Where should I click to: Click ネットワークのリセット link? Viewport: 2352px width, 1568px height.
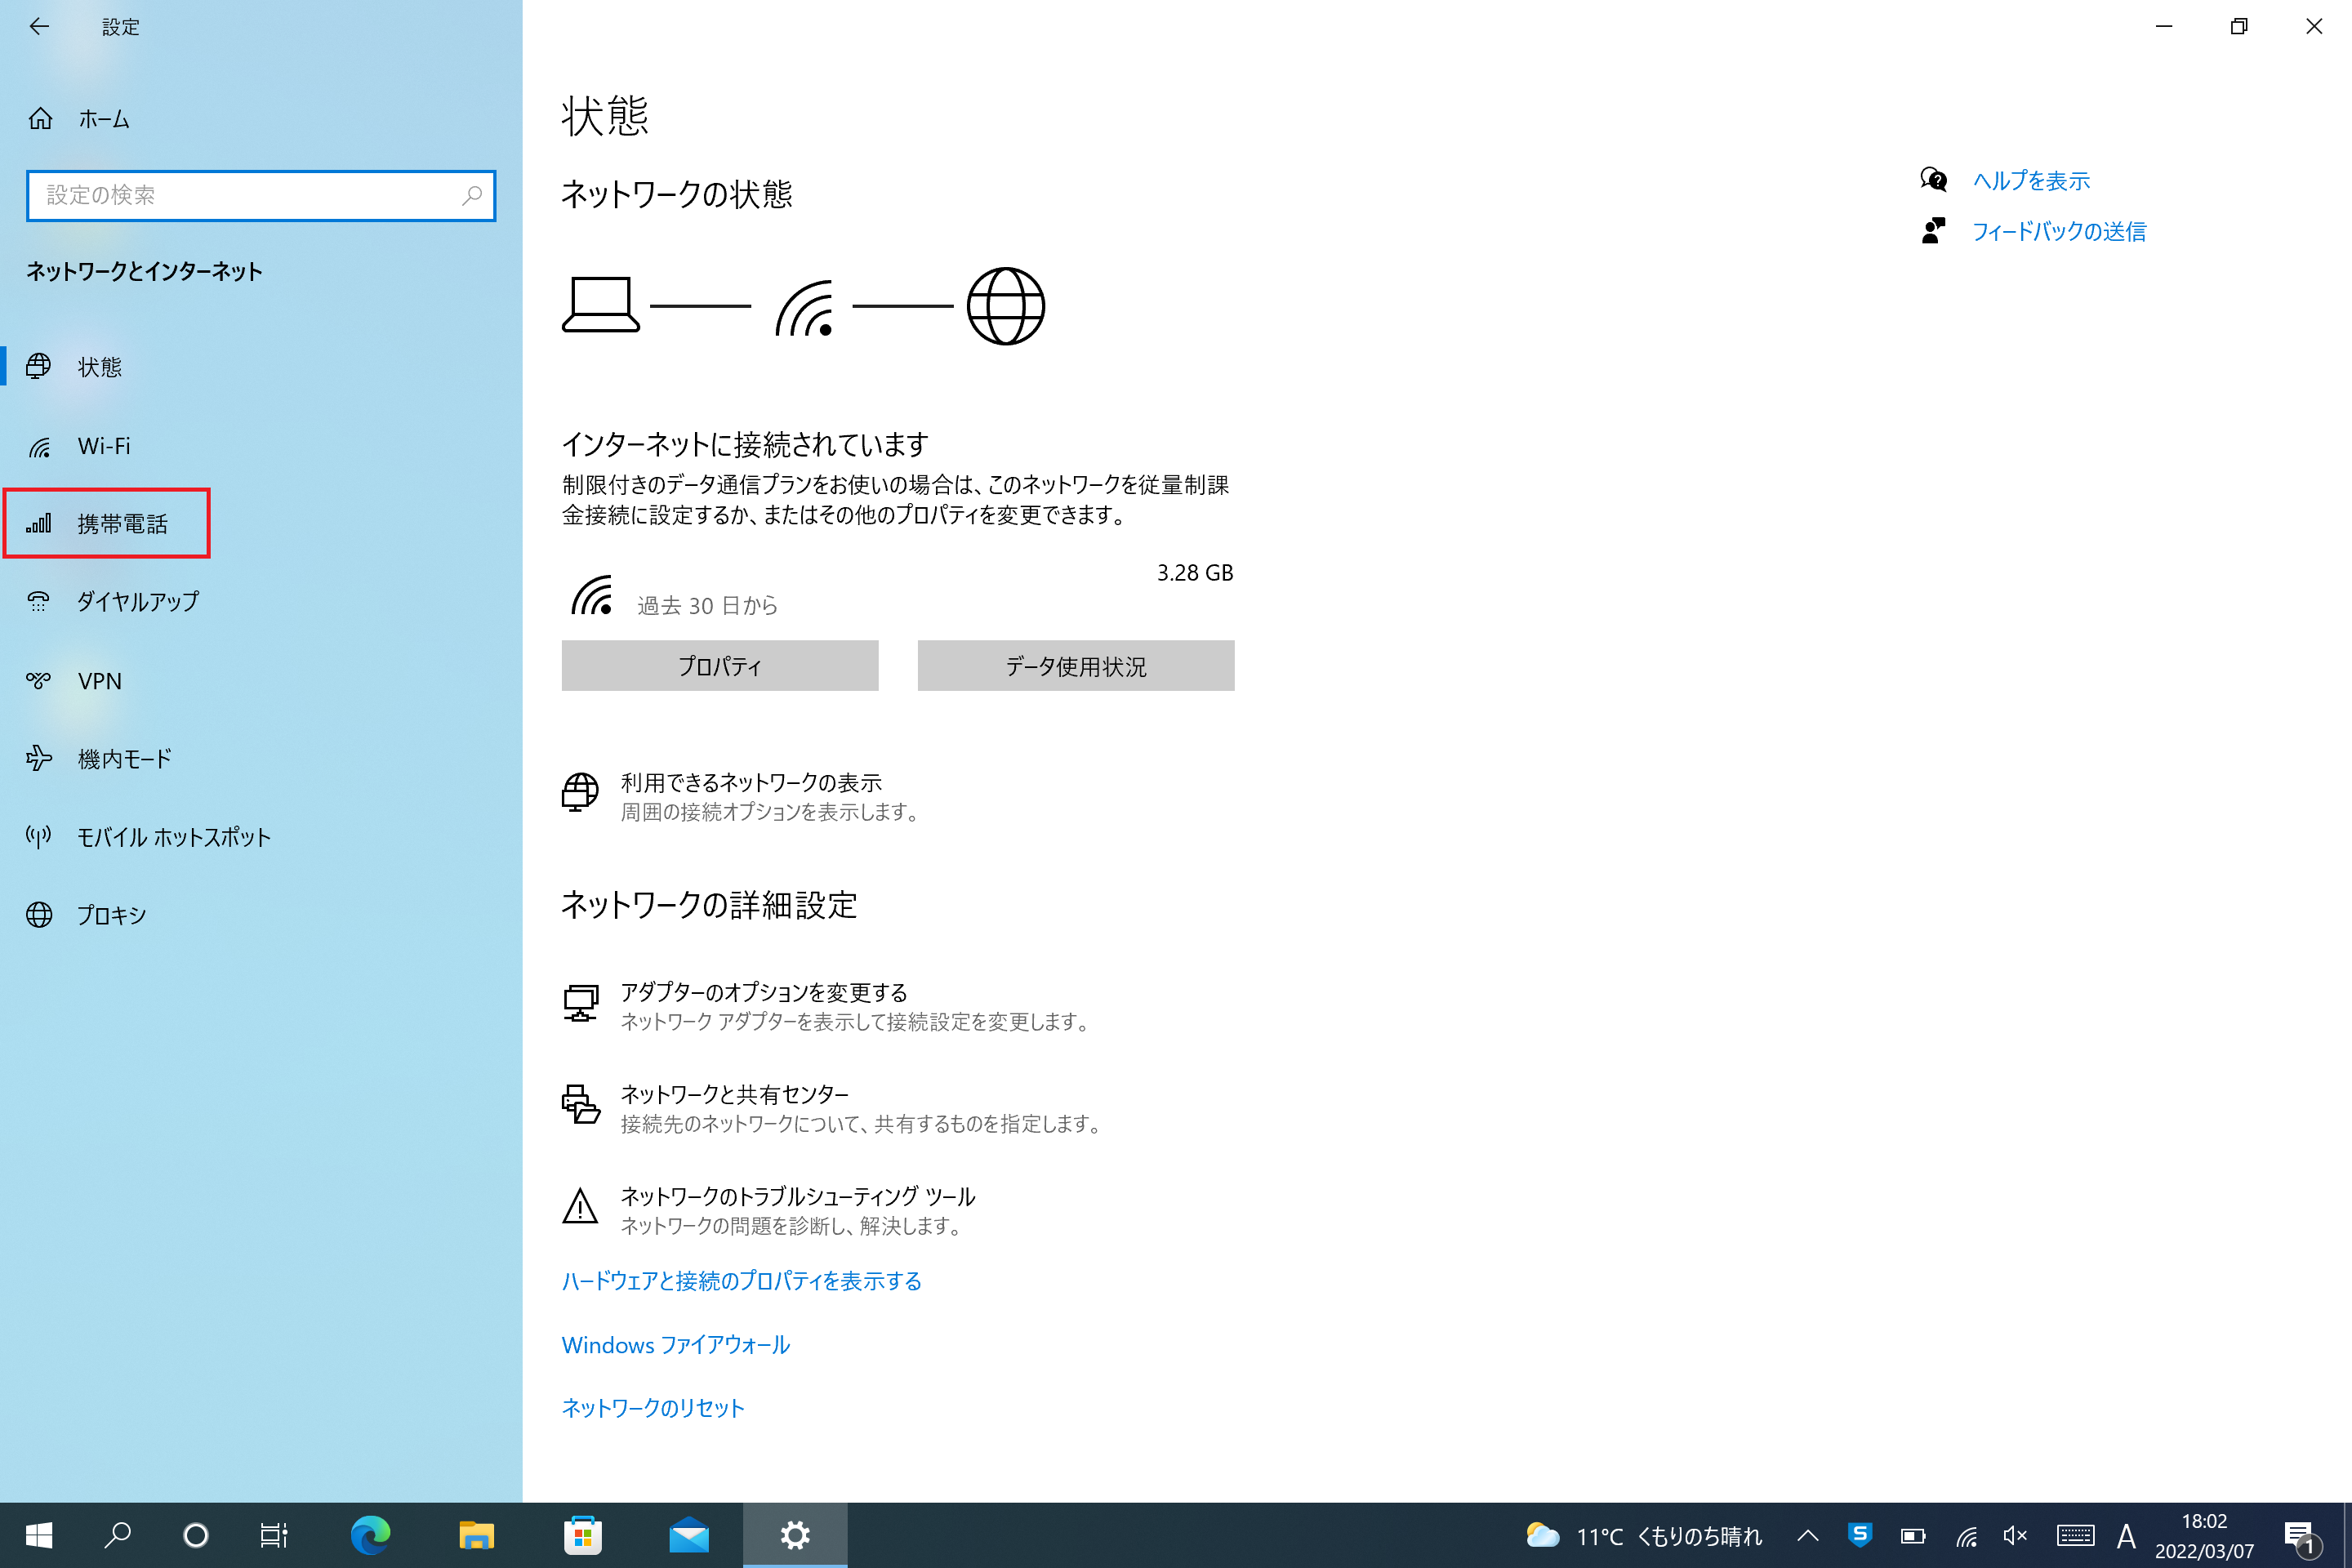click(x=653, y=1408)
